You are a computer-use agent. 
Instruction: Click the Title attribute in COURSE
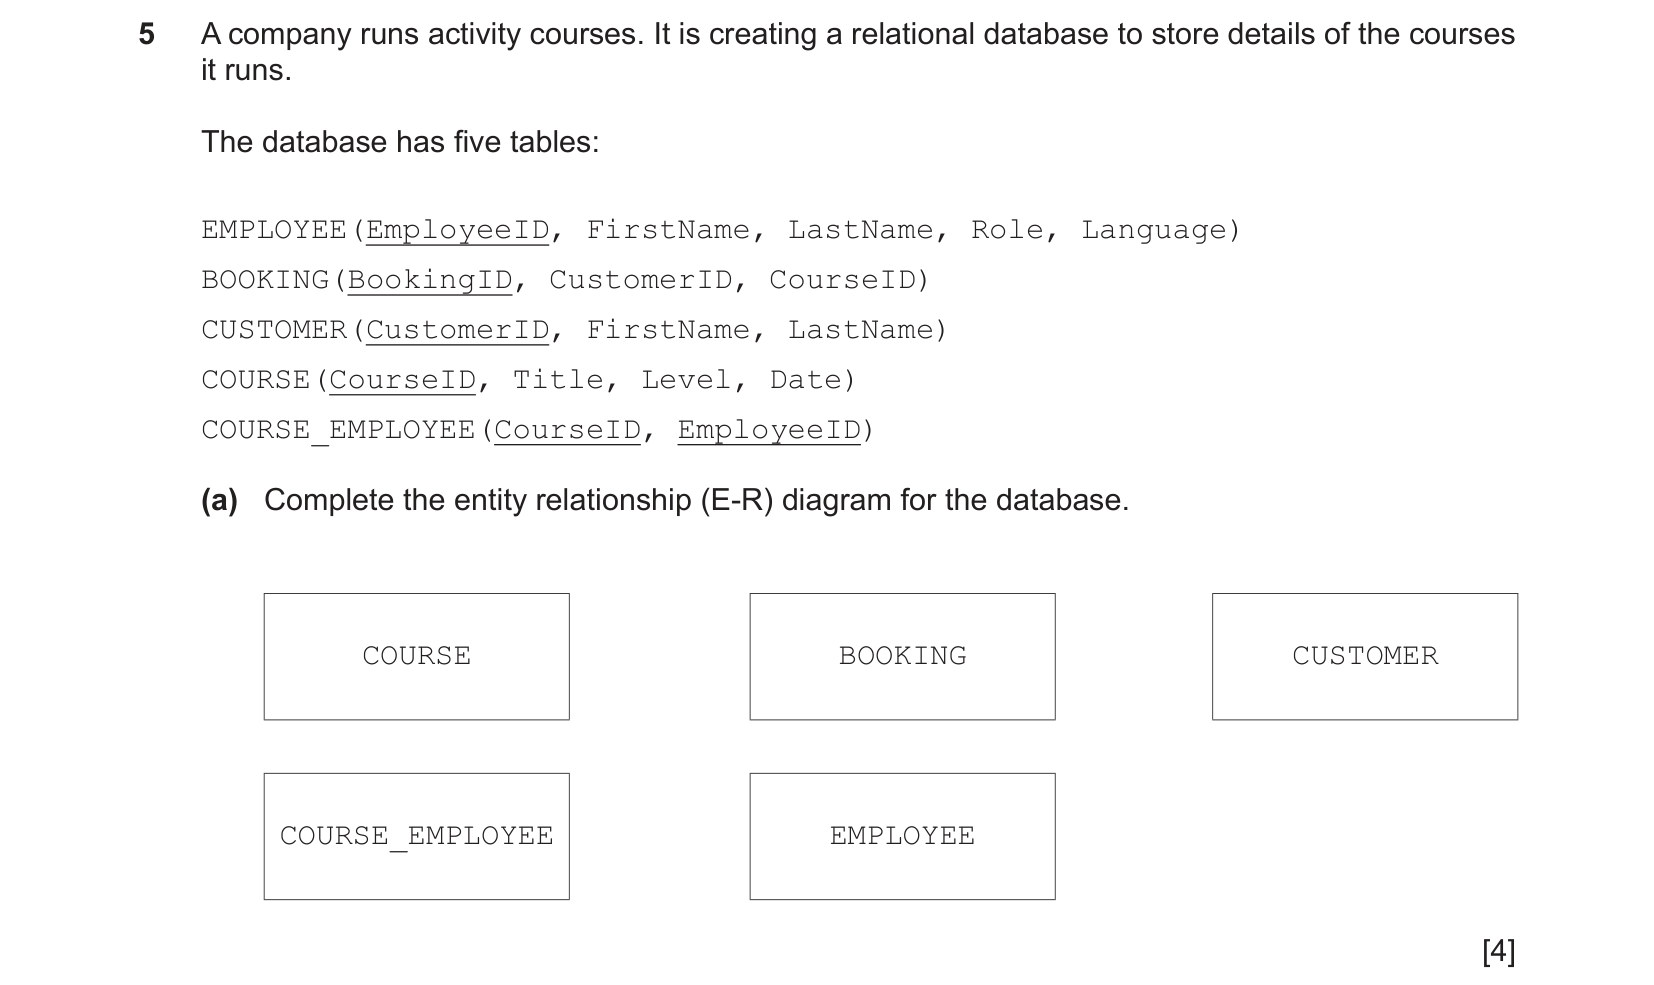pos(558,381)
